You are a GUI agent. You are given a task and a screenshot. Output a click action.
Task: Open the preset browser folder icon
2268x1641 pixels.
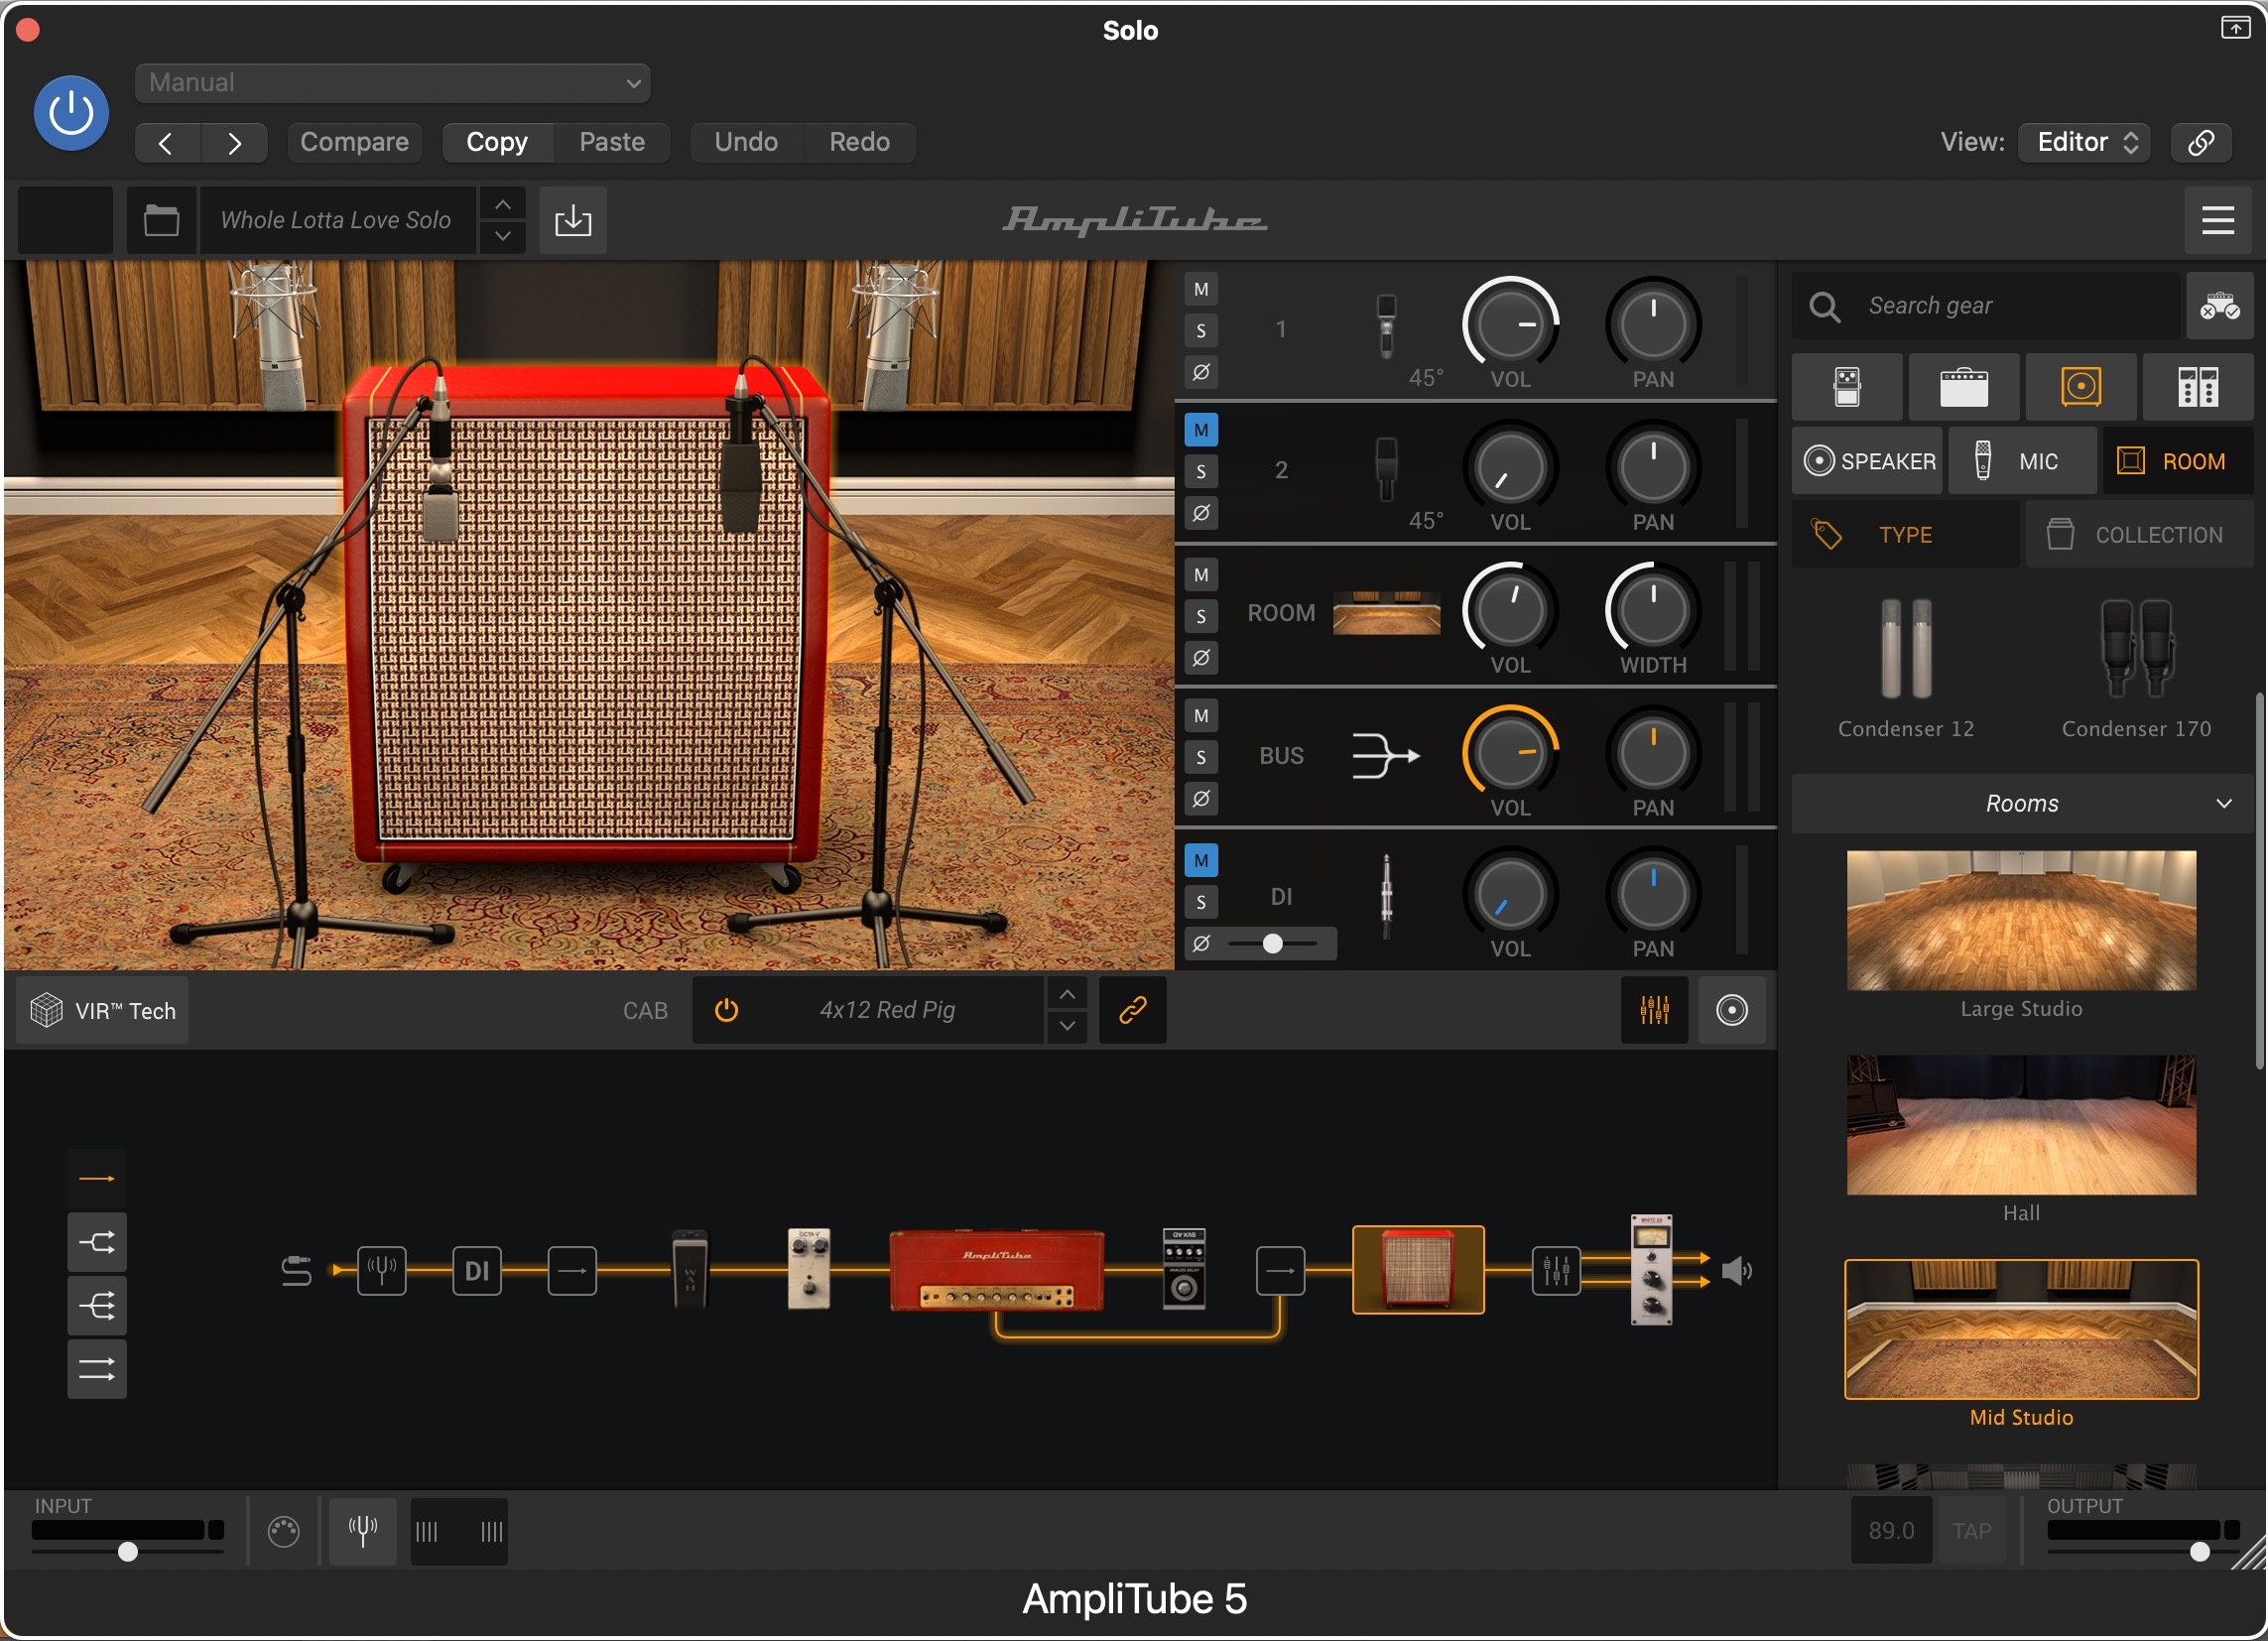161,220
